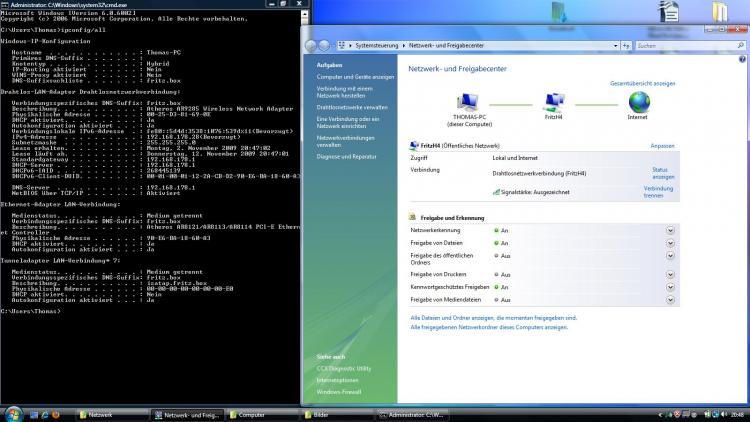Click Status anzeigen link

pyautogui.click(x=663, y=173)
